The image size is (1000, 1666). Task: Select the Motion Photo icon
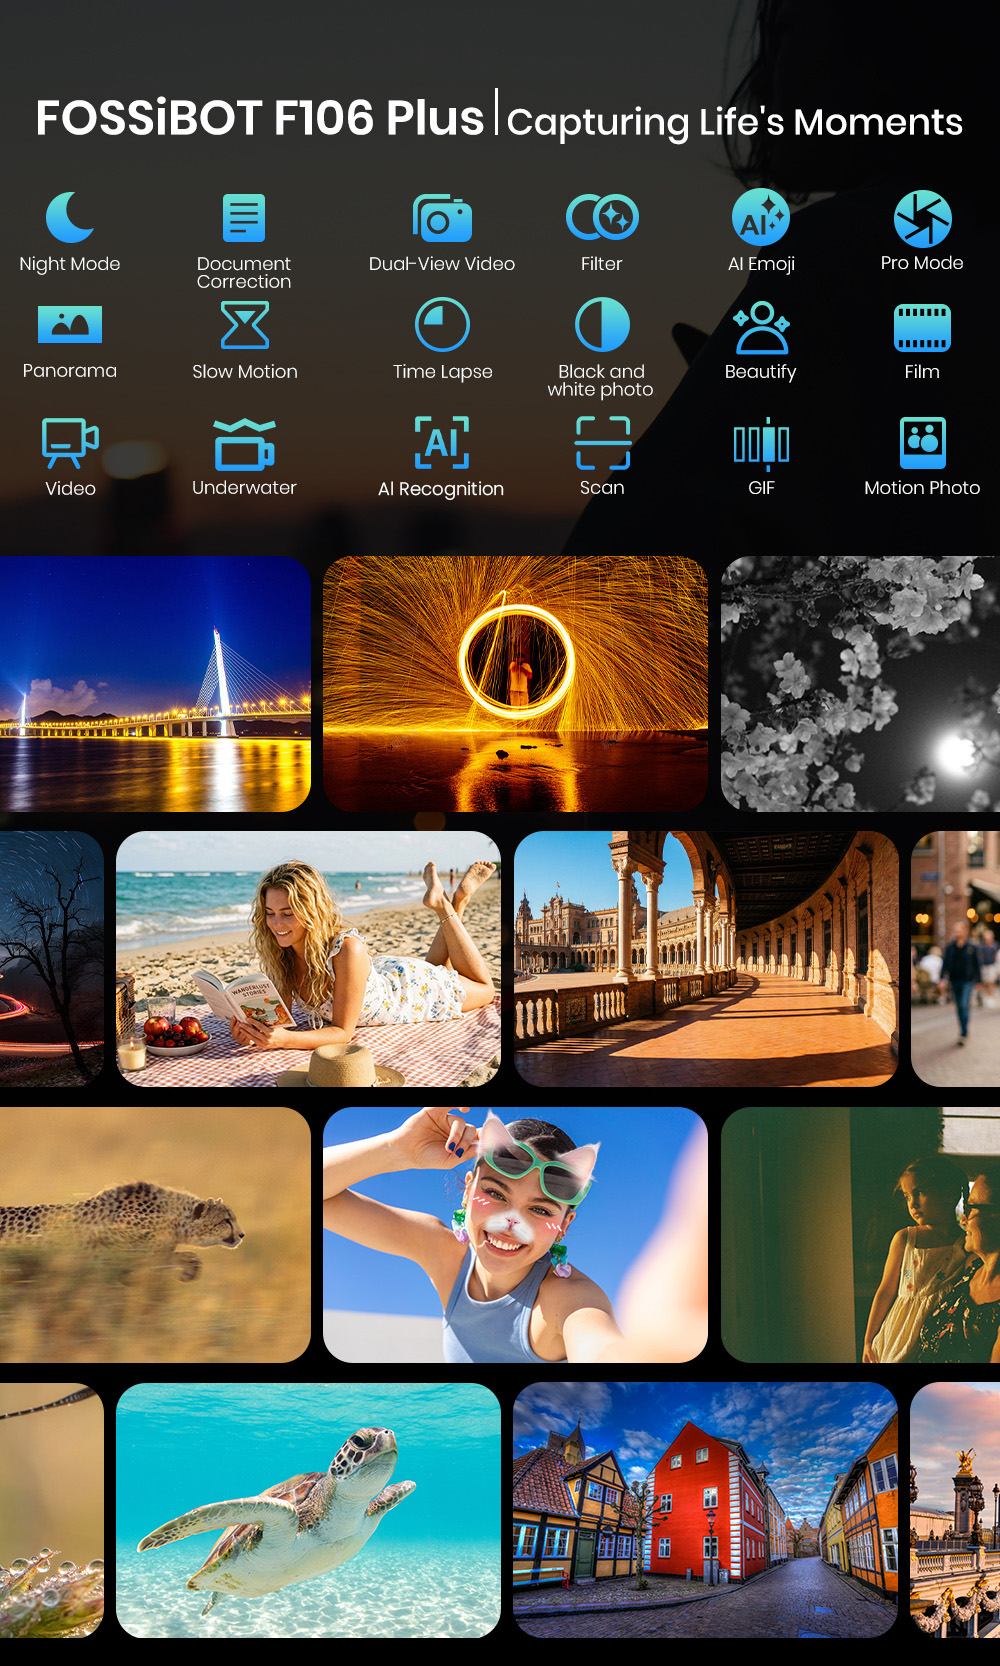click(922, 443)
